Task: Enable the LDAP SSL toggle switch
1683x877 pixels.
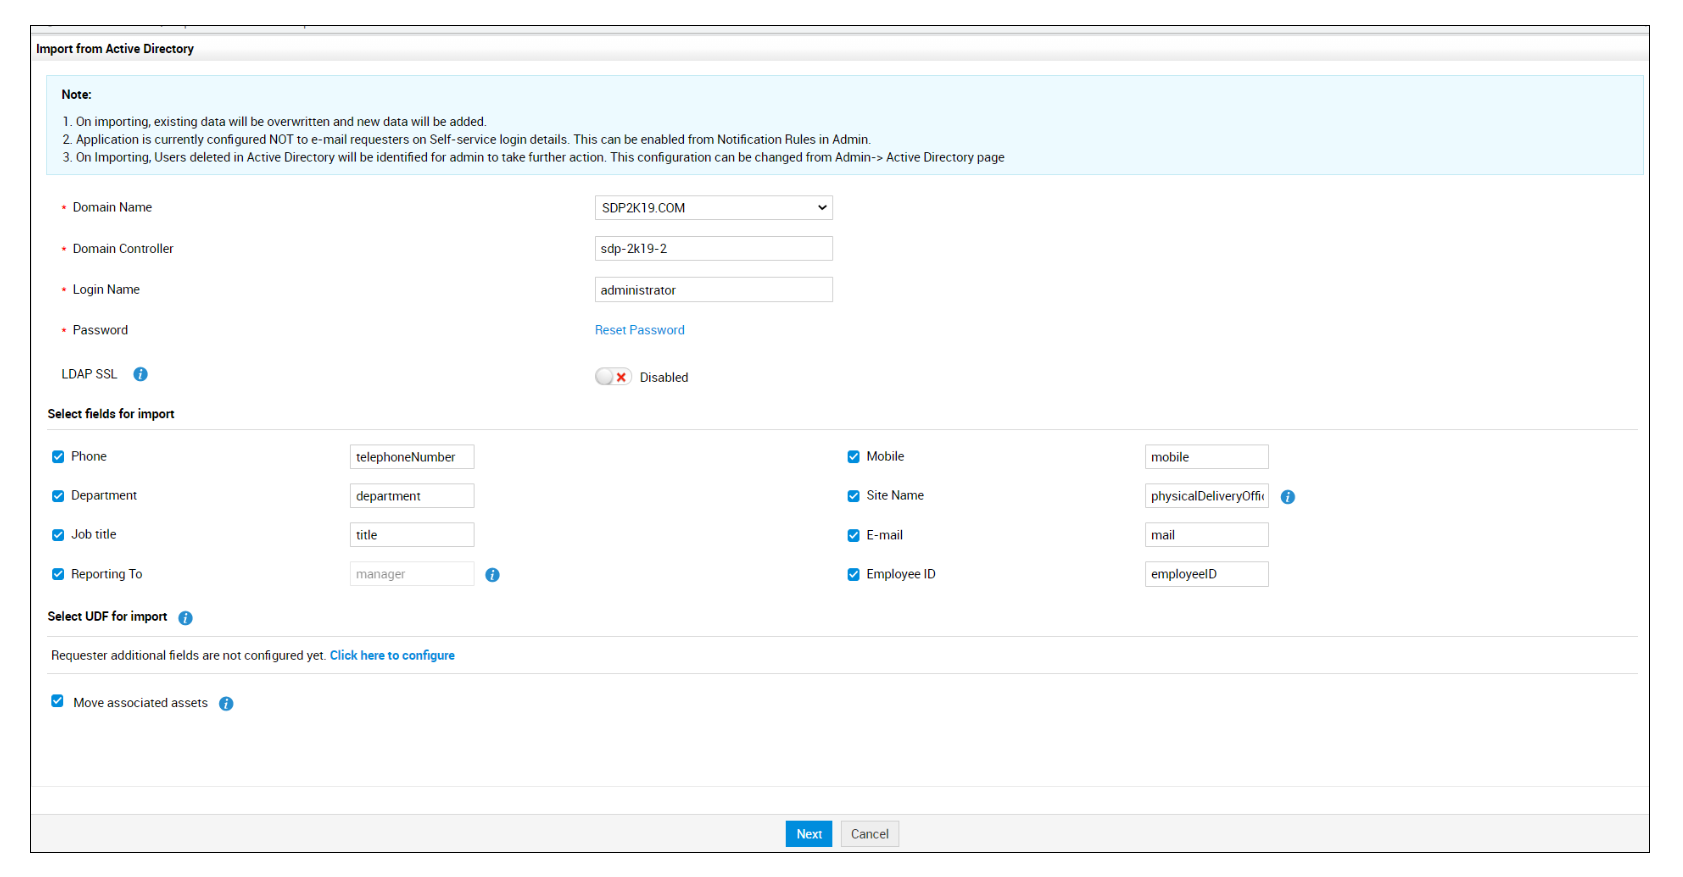Action: click(x=612, y=377)
